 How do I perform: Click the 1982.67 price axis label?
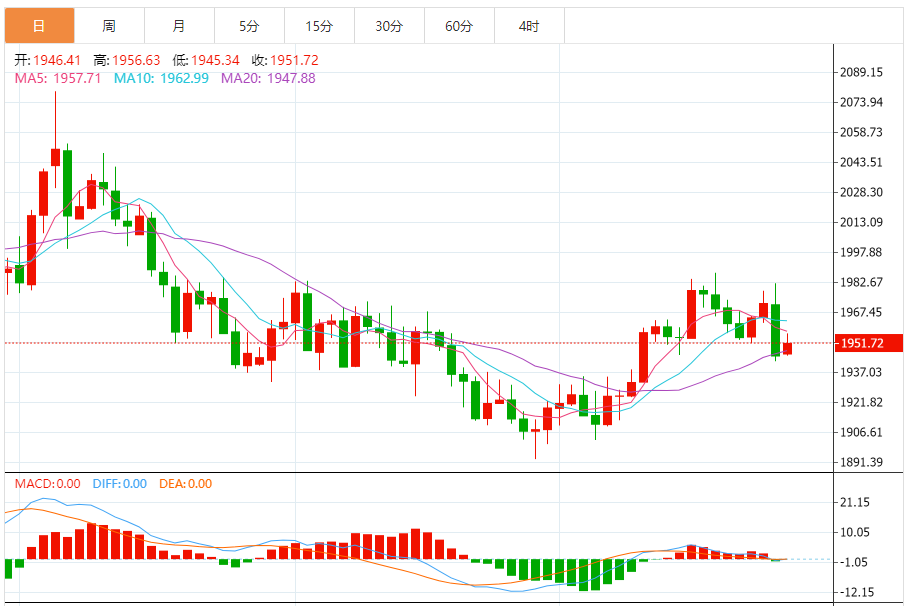click(x=861, y=282)
